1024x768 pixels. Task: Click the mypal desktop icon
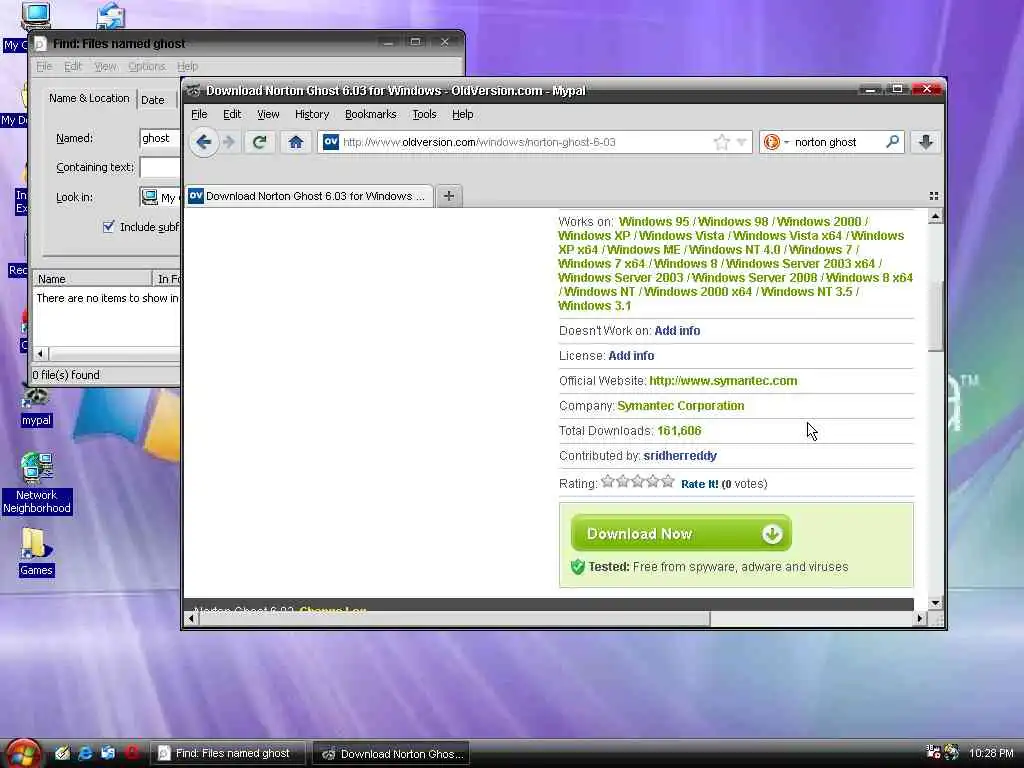(36, 407)
